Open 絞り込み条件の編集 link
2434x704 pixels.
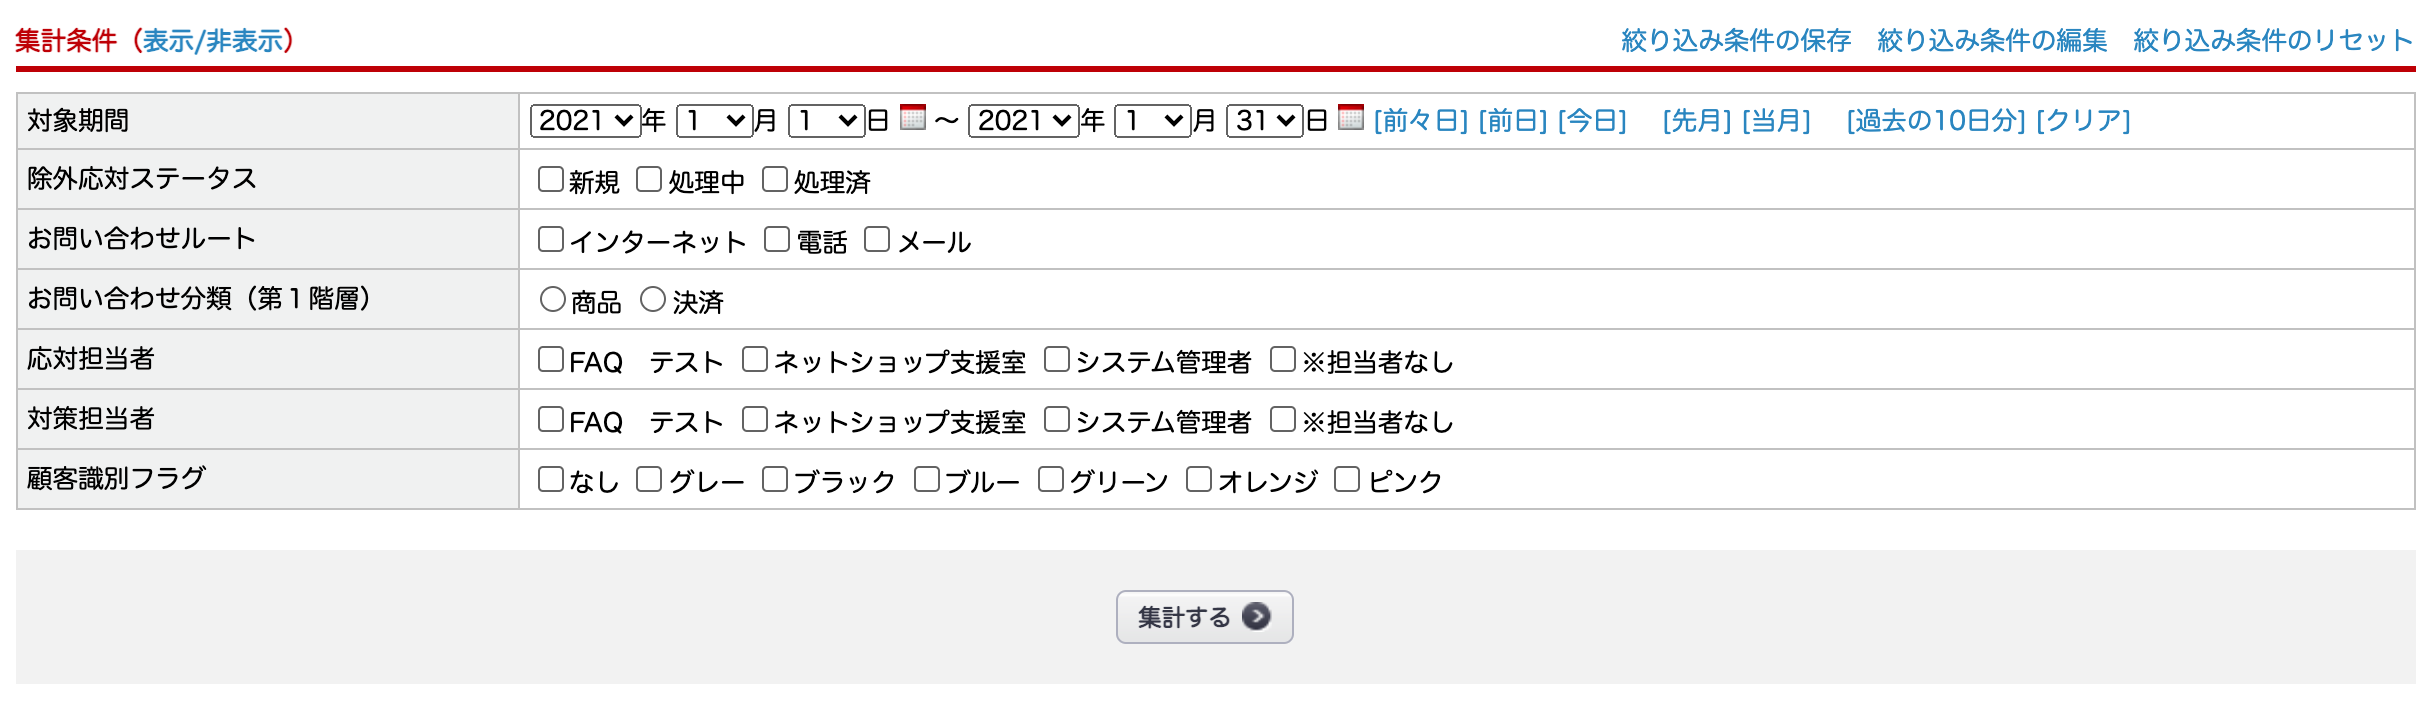pyautogui.click(x=1992, y=40)
